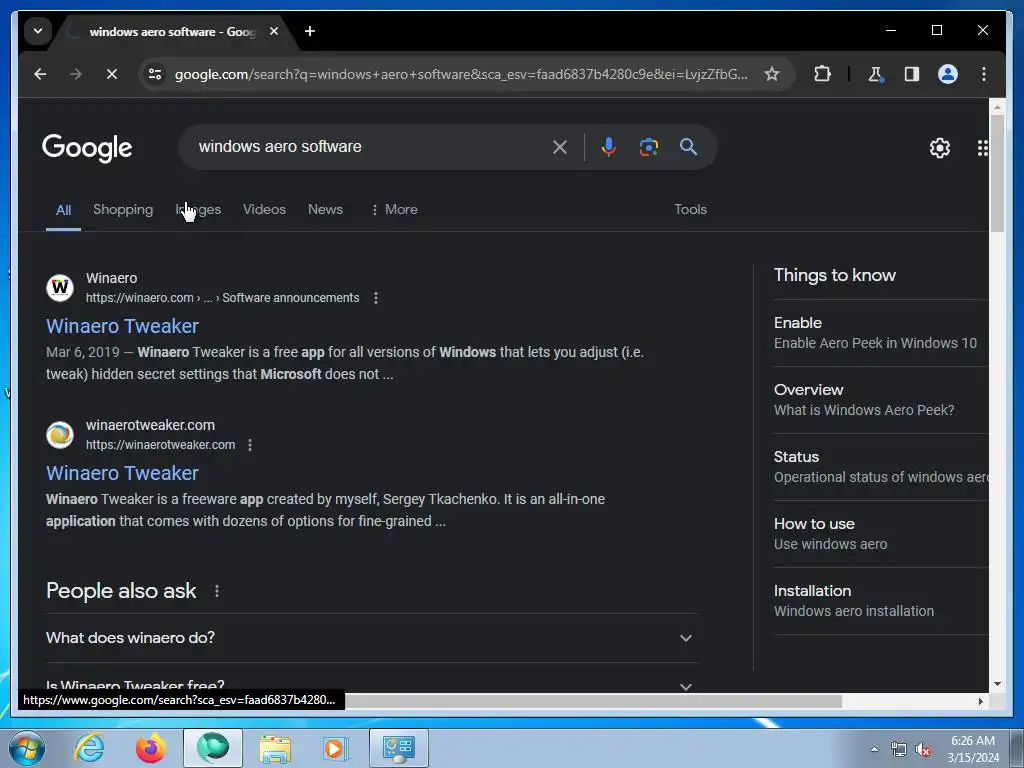The height and width of the screenshot is (768, 1024).
Task: Open Google quick settings gear
Action: (x=940, y=148)
